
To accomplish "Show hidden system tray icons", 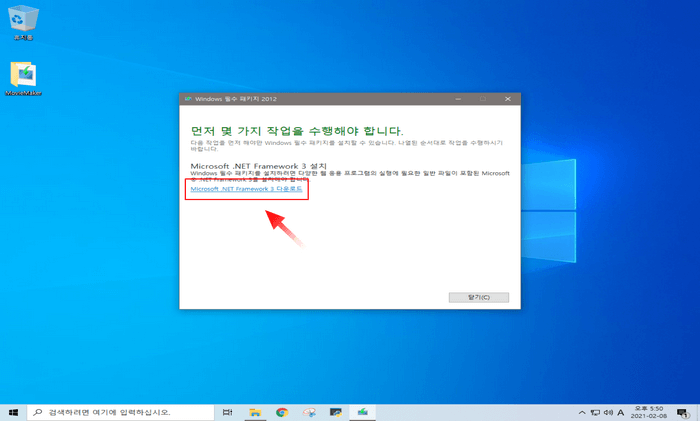I will (582, 413).
